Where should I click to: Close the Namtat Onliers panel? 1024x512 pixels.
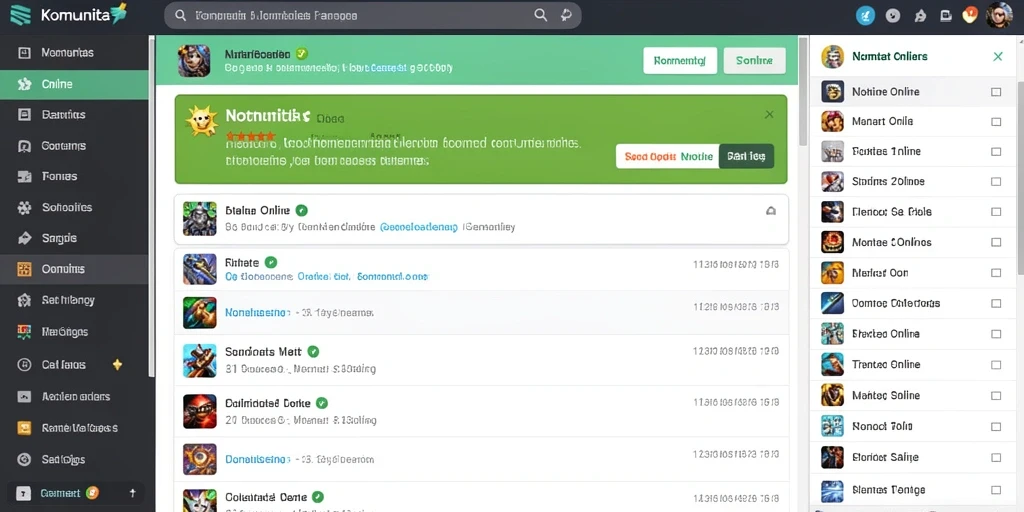(x=998, y=57)
